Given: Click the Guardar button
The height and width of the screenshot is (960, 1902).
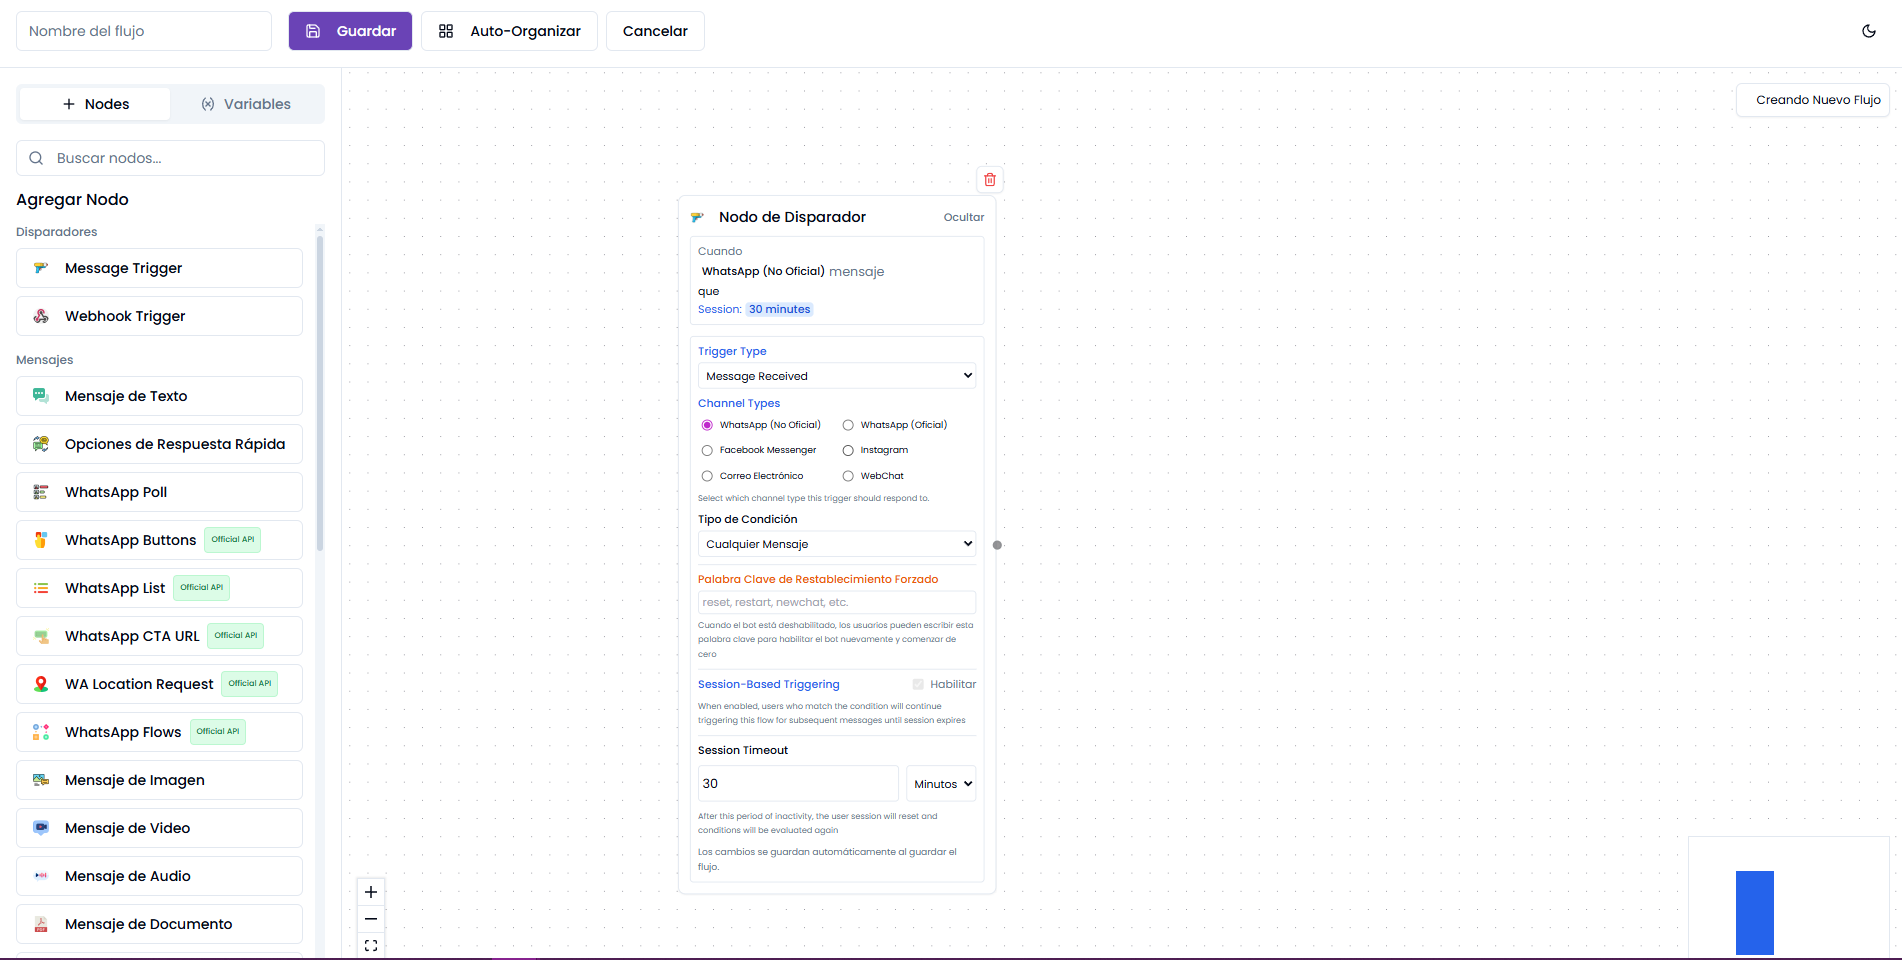Looking at the screenshot, I should (x=350, y=31).
